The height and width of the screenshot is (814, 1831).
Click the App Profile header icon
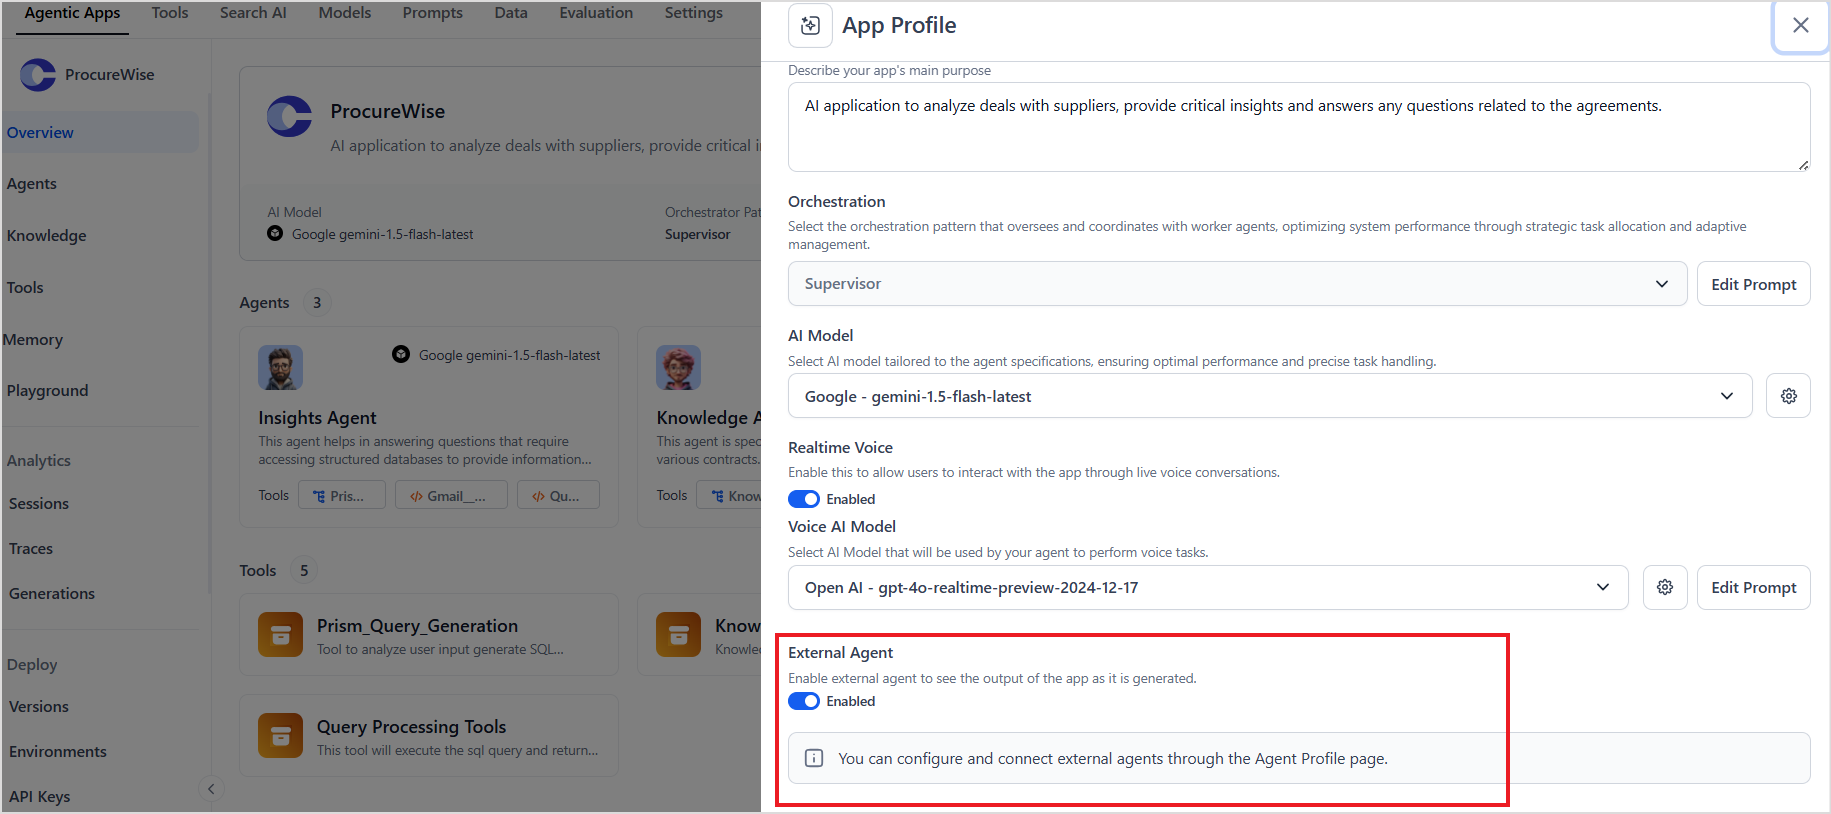[x=810, y=26]
